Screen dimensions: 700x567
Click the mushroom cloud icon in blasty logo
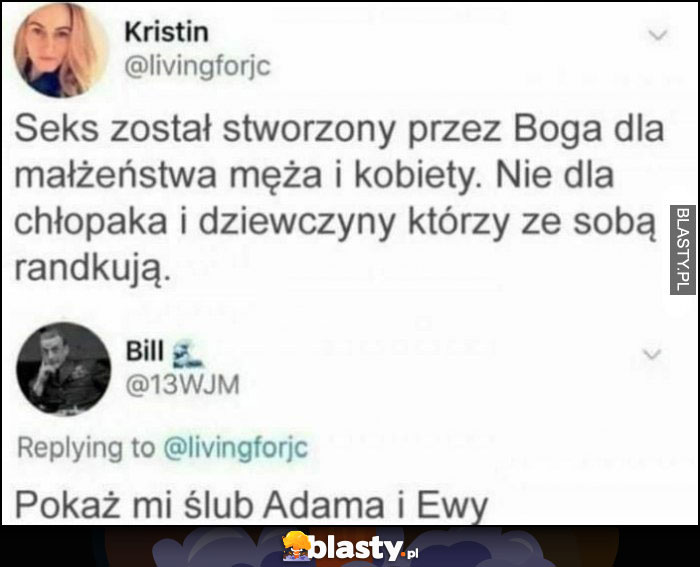tap(297, 546)
